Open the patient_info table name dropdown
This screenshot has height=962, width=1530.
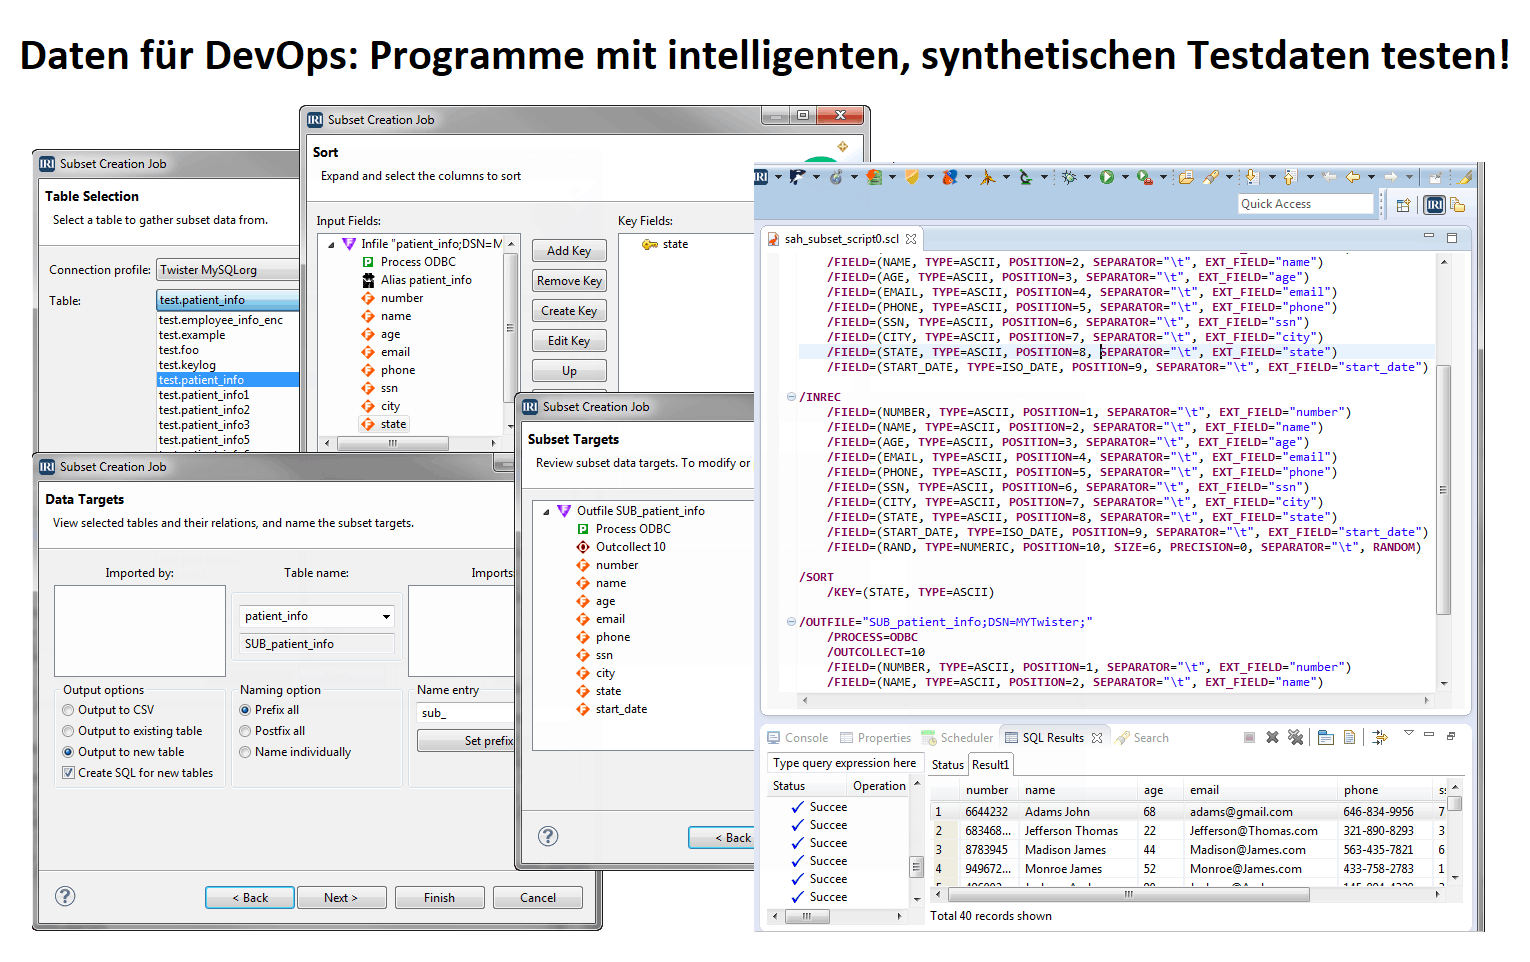[386, 617]
